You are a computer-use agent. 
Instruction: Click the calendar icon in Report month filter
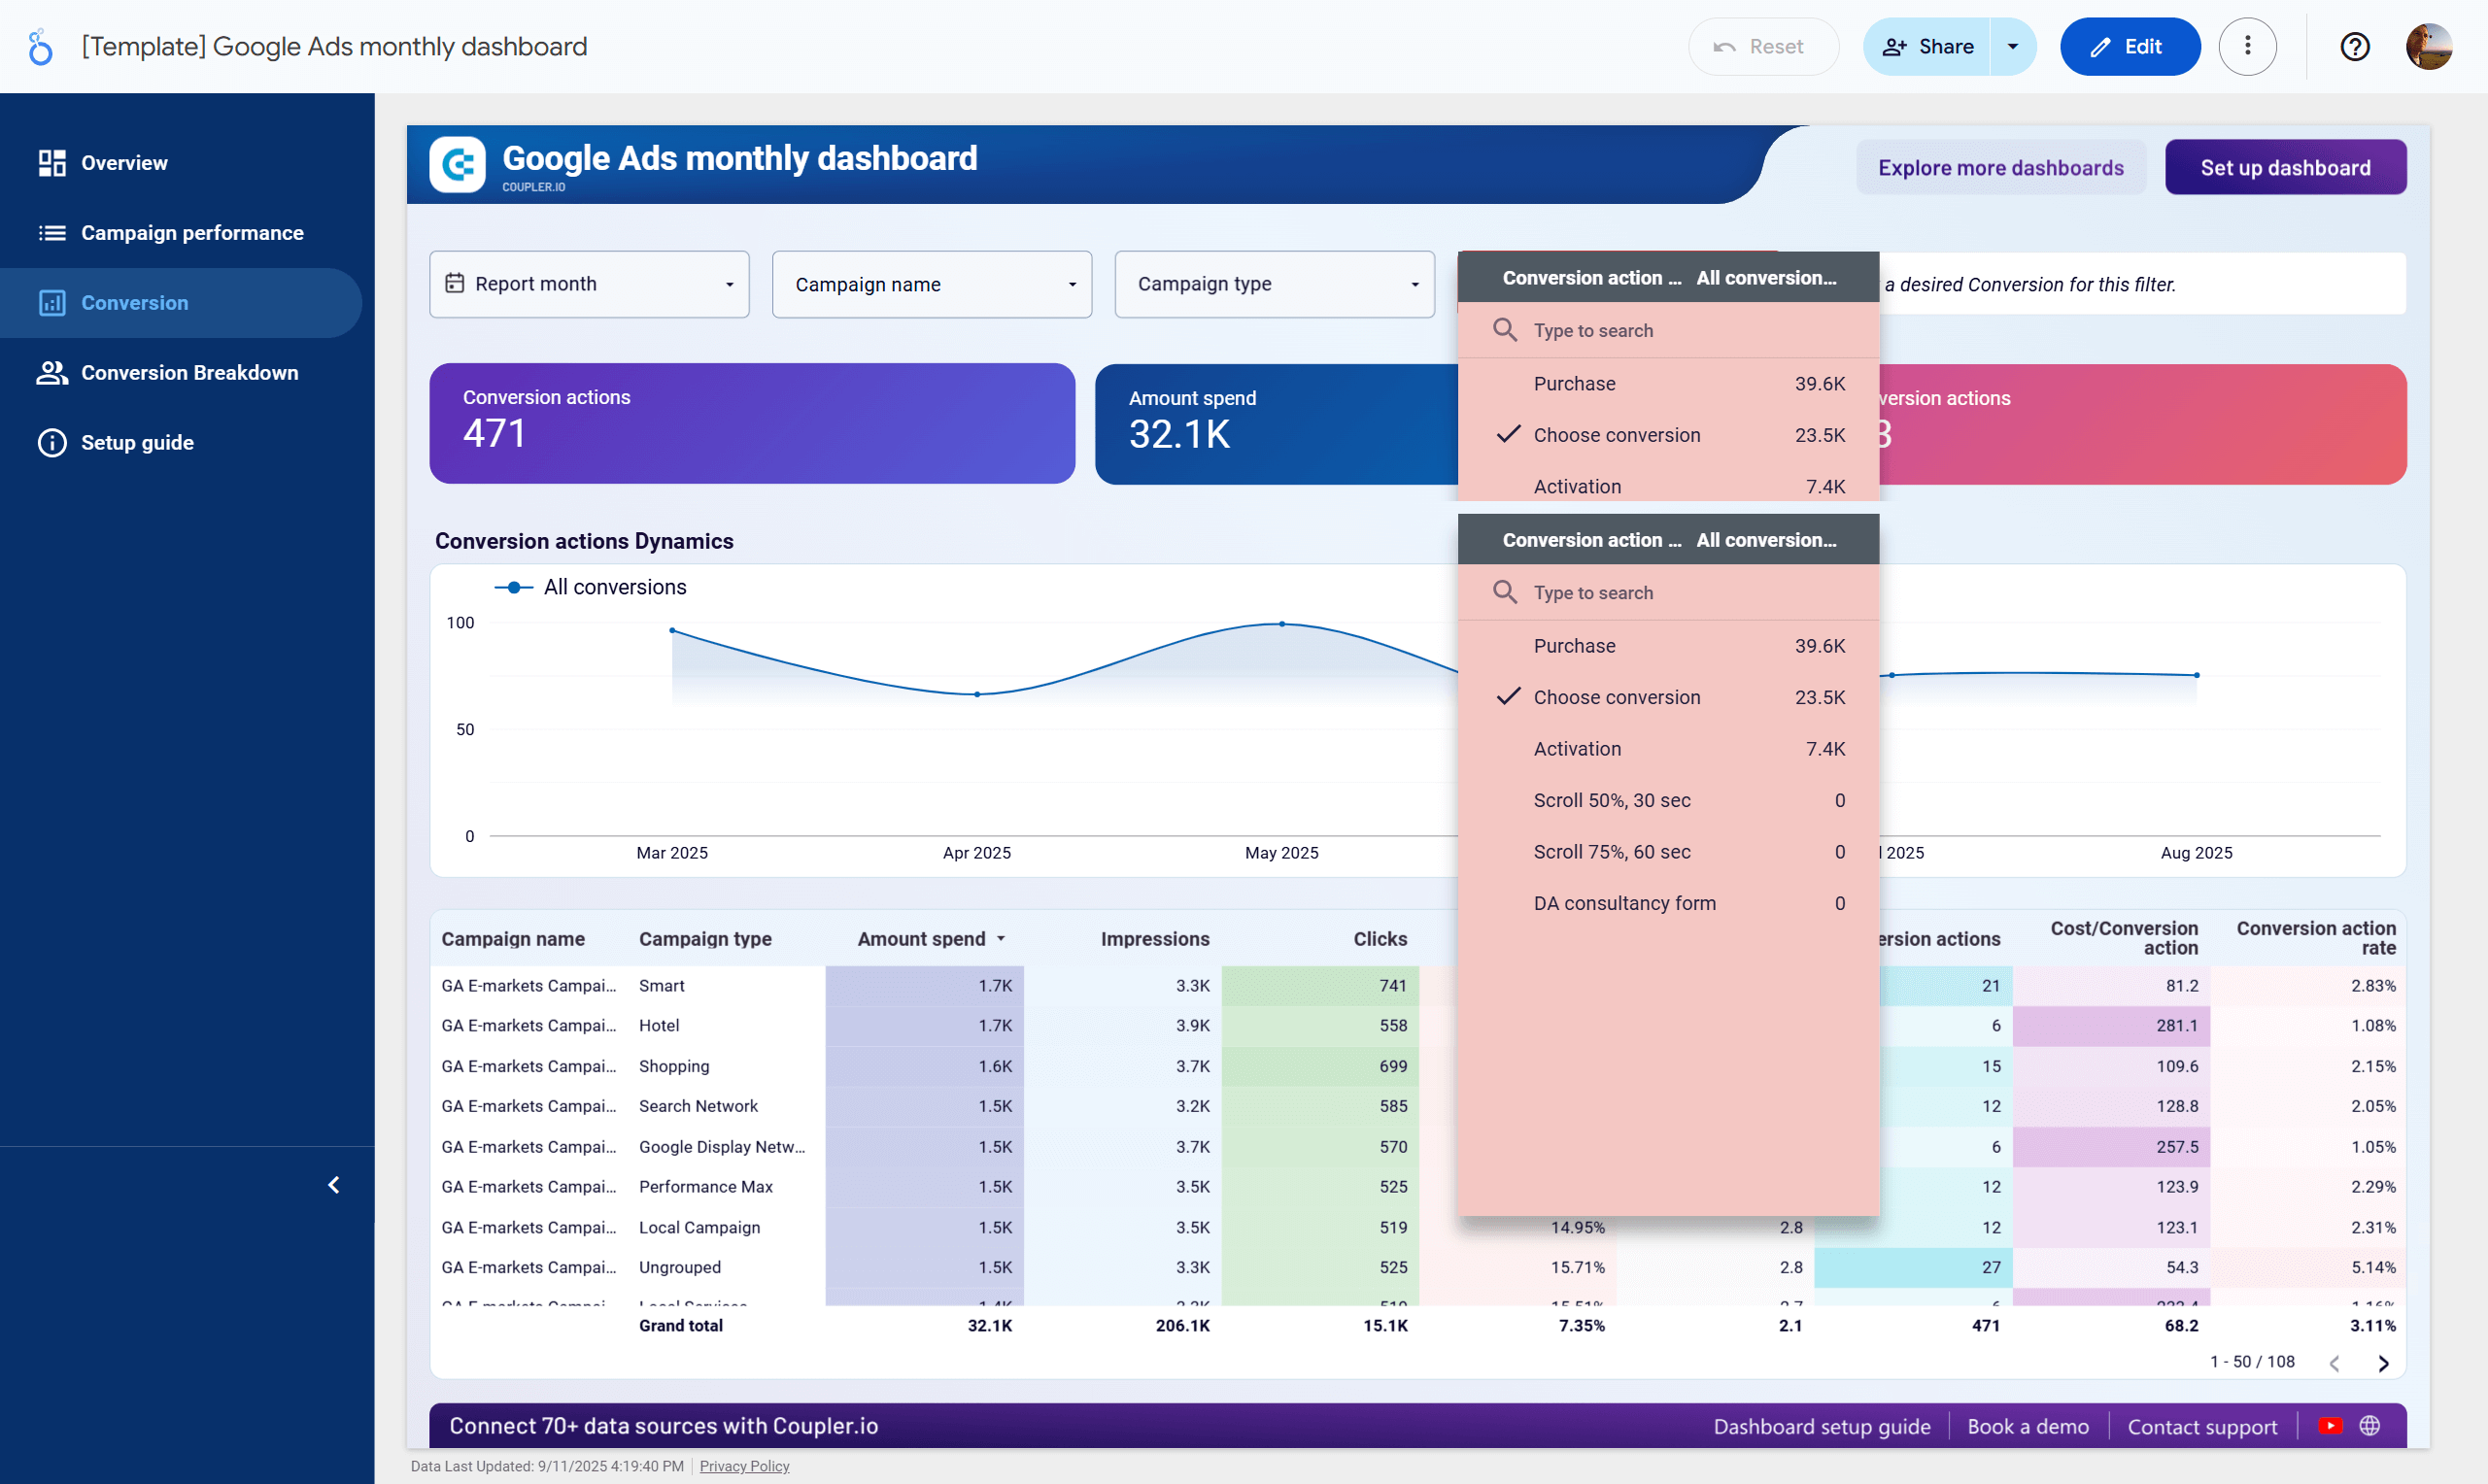(x=454, y=284)
